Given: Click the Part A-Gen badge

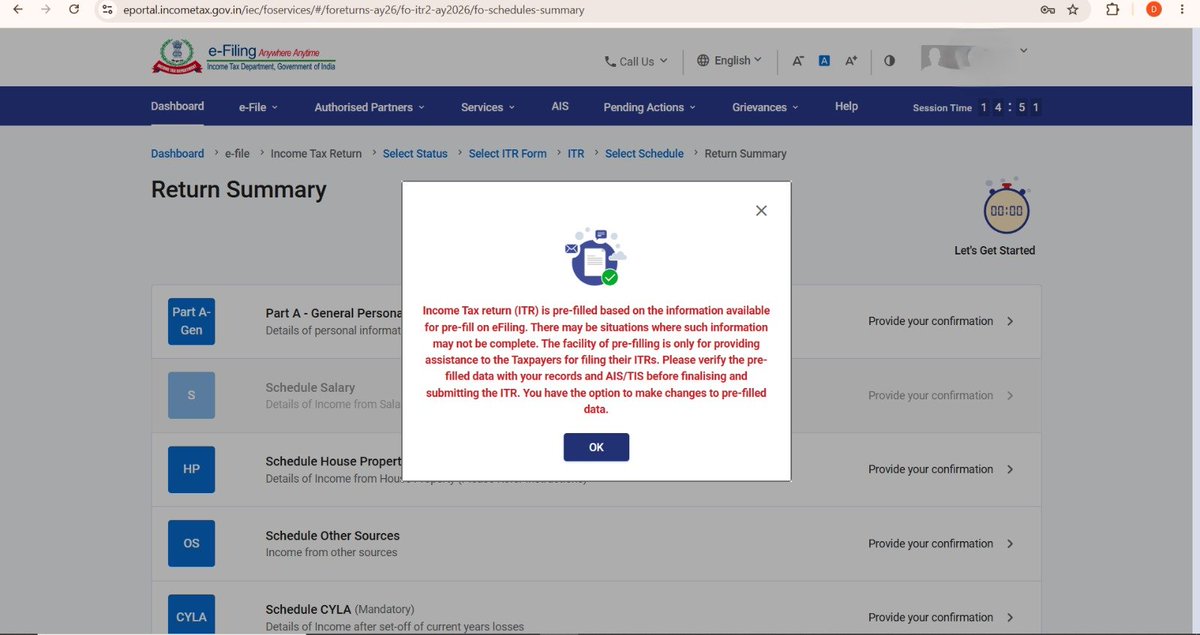Looking at the screenshot, I should click(x=192, y=321).
